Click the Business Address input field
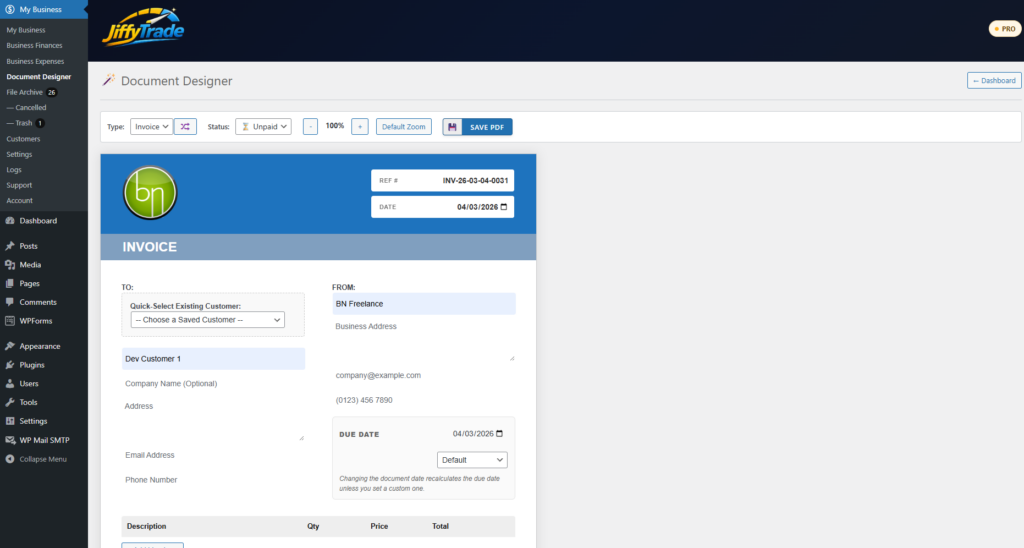 [423, 338]
